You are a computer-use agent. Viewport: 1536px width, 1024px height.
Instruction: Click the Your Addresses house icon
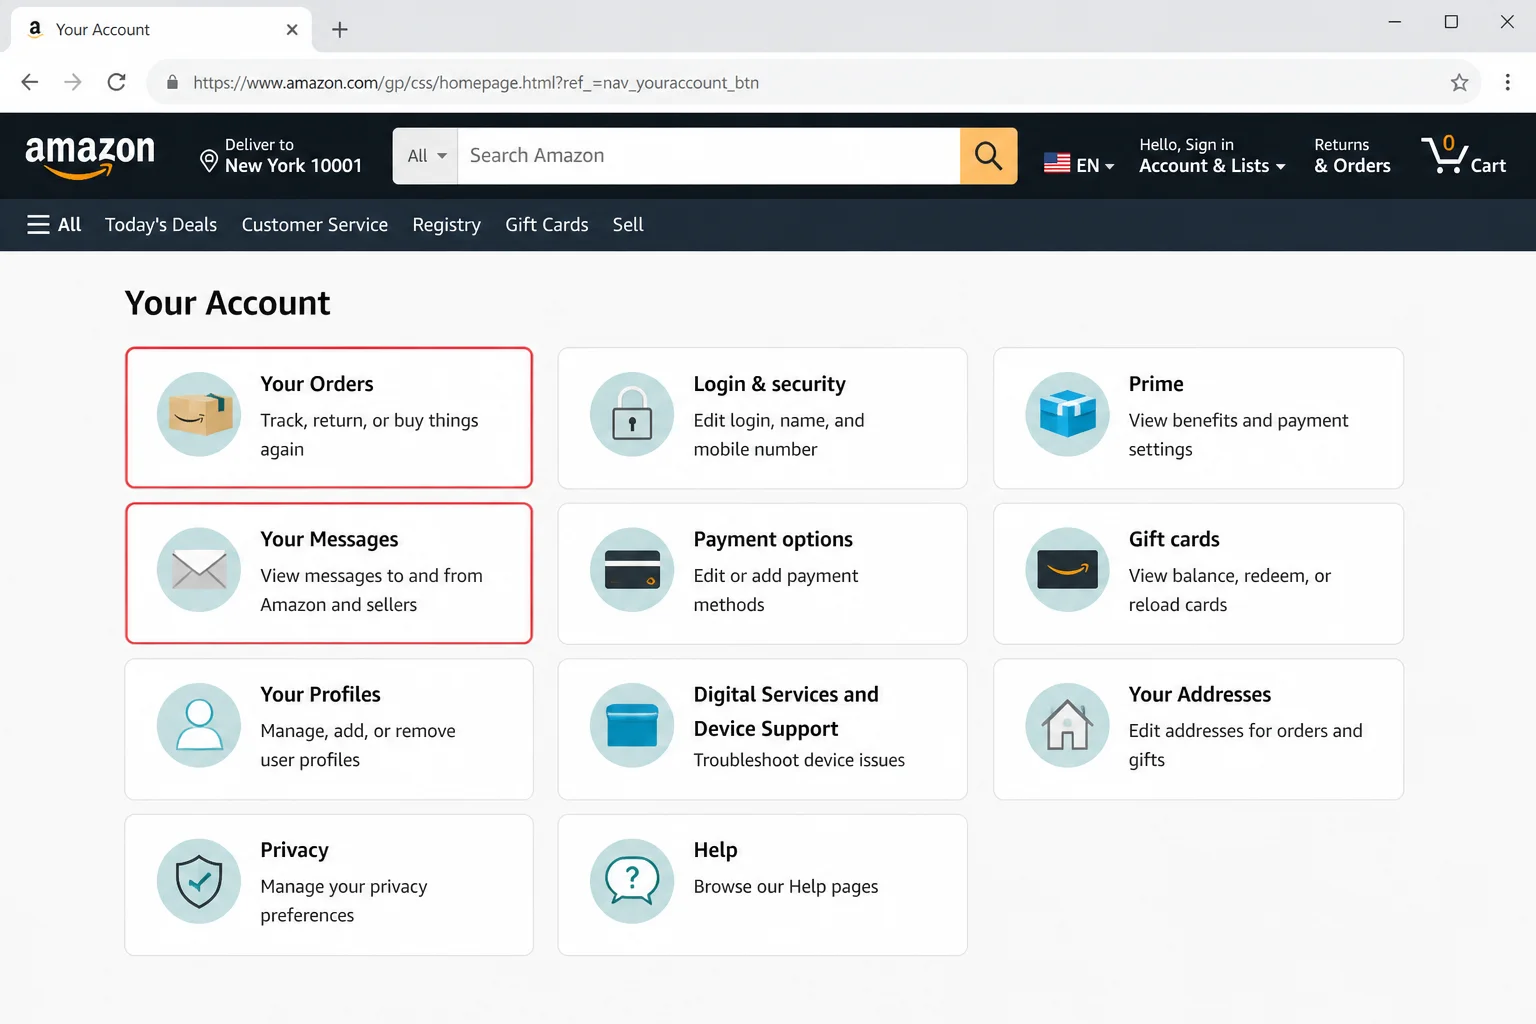tap(1067, 725)
